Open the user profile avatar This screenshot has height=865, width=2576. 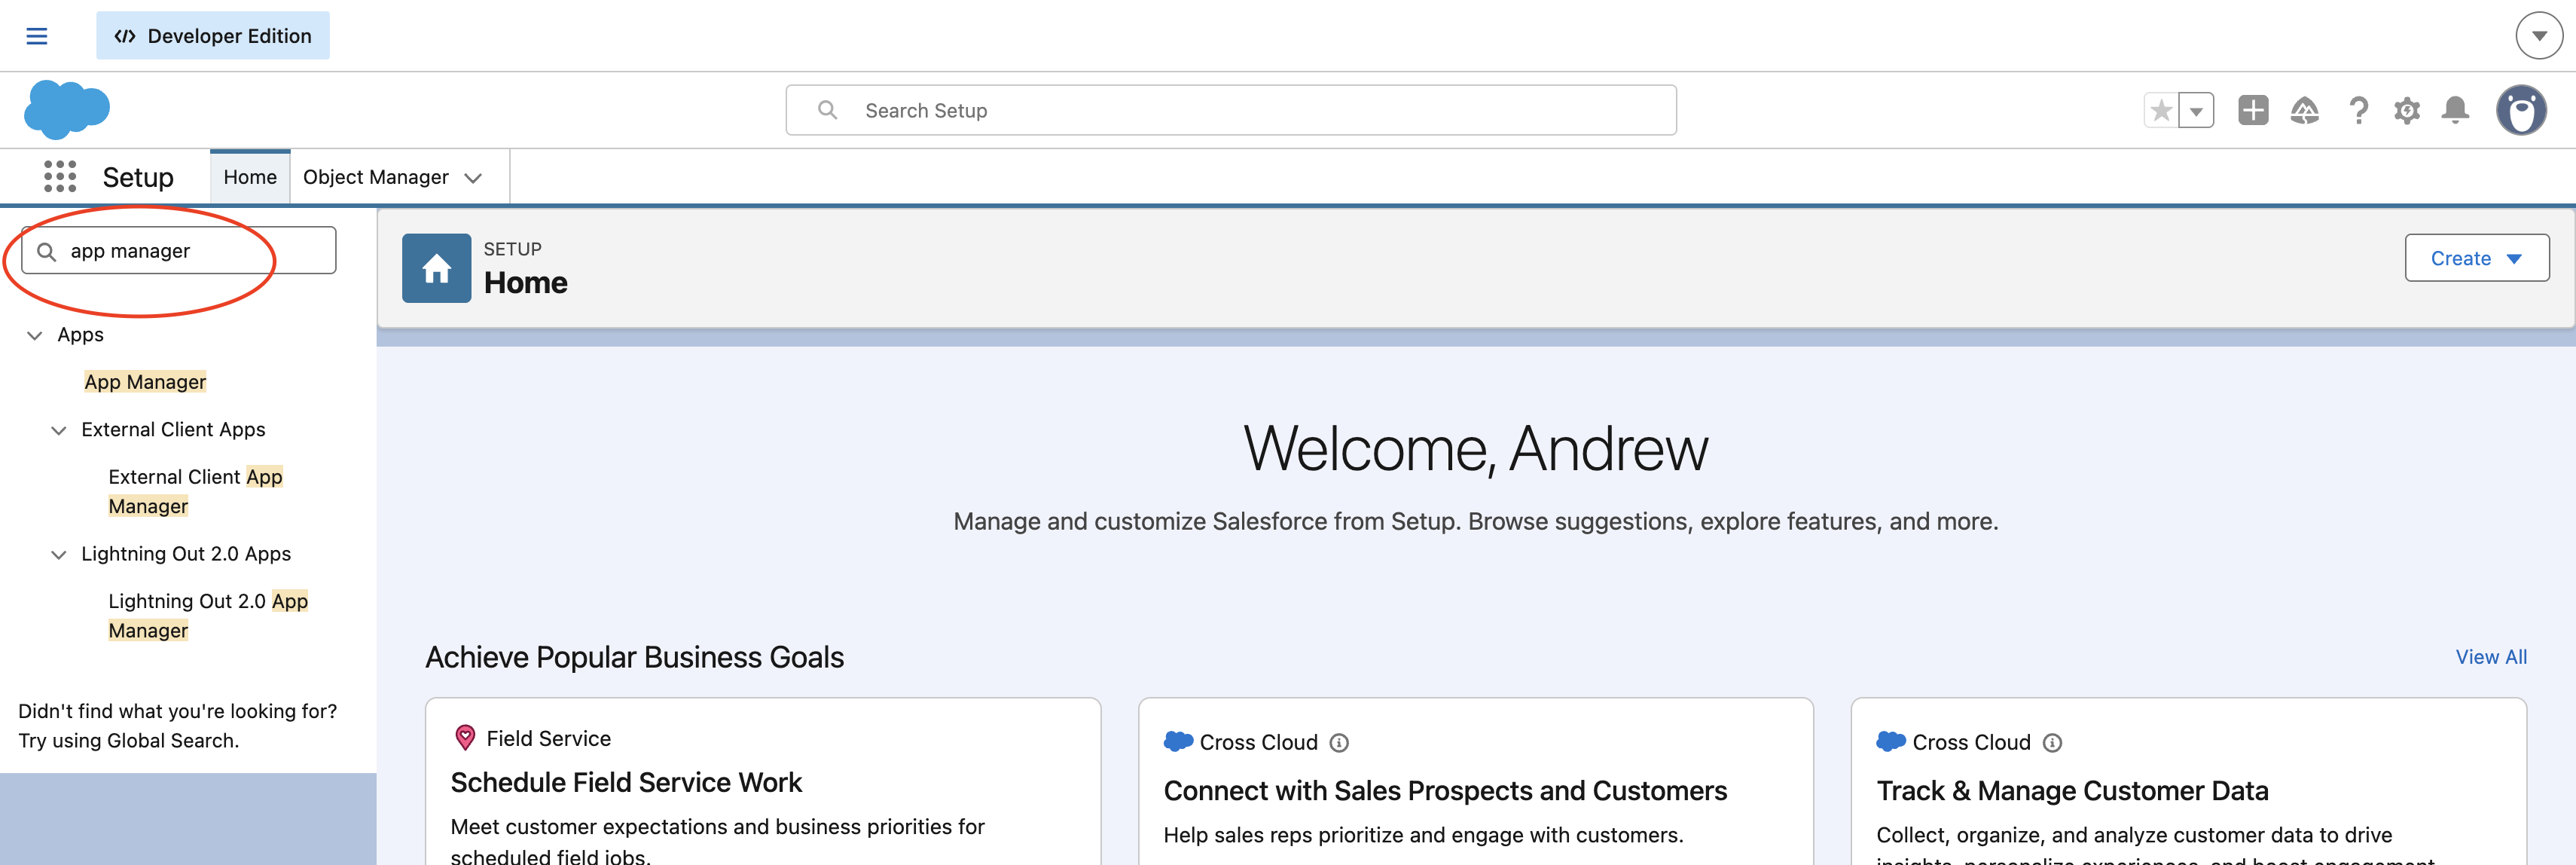(x=2520, y=110)
